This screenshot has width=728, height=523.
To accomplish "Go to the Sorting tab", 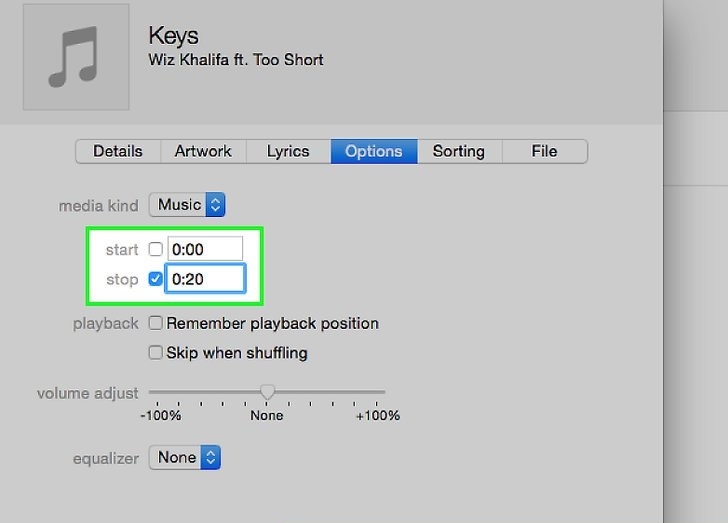I will pos(459,151).
